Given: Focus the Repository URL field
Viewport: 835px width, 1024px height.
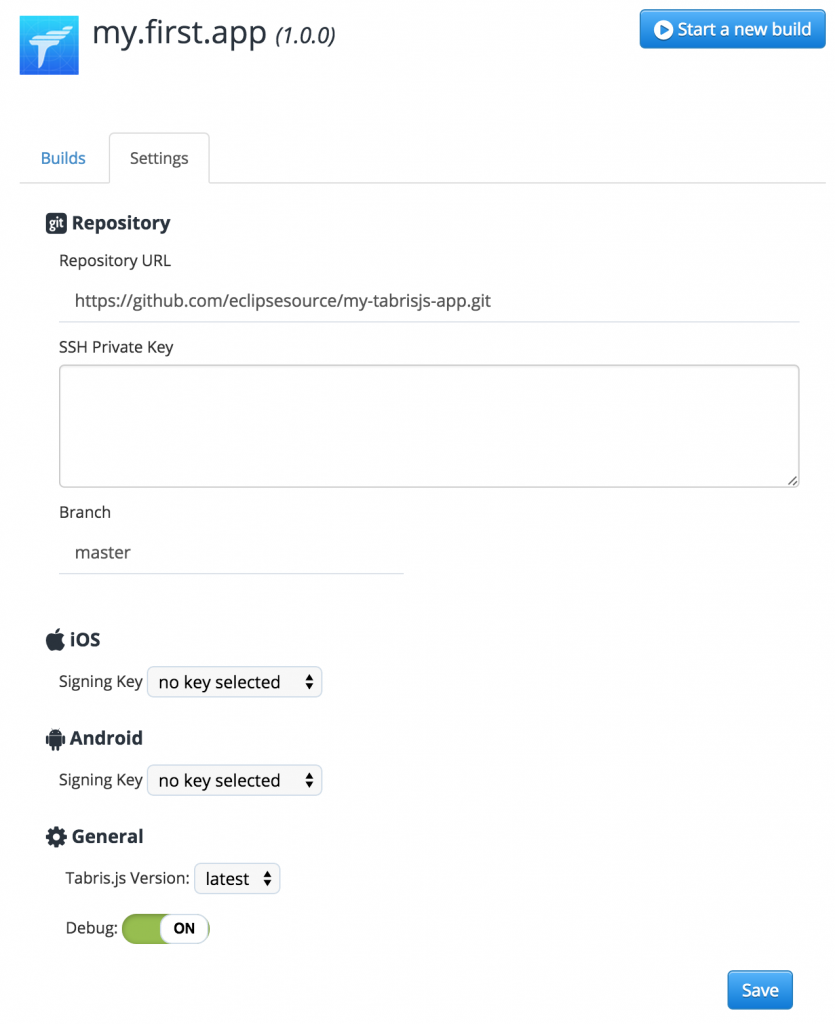Looking at the screenshot, I should click(429, 300).
